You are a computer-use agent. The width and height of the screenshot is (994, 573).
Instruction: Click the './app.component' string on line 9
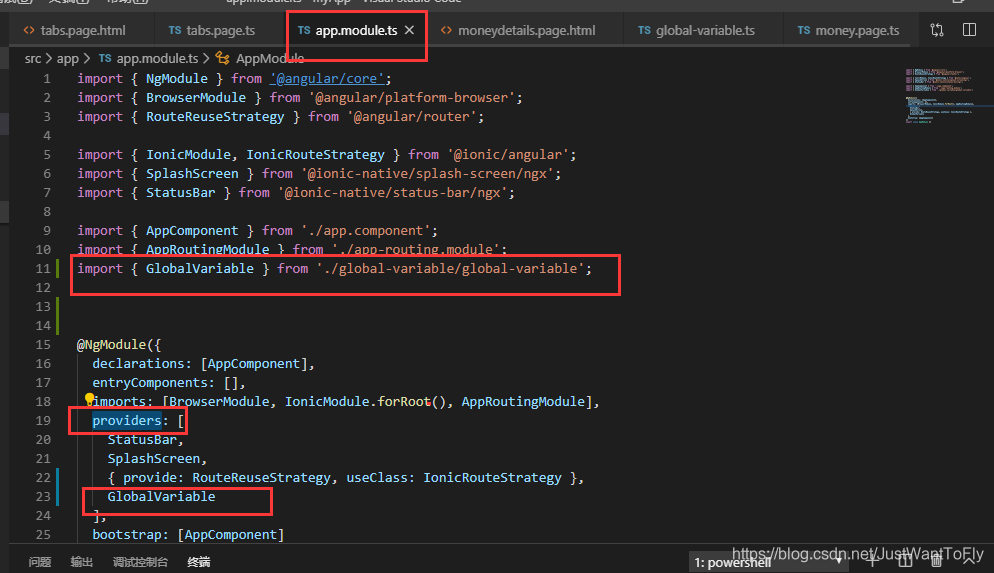coord(366,231)
